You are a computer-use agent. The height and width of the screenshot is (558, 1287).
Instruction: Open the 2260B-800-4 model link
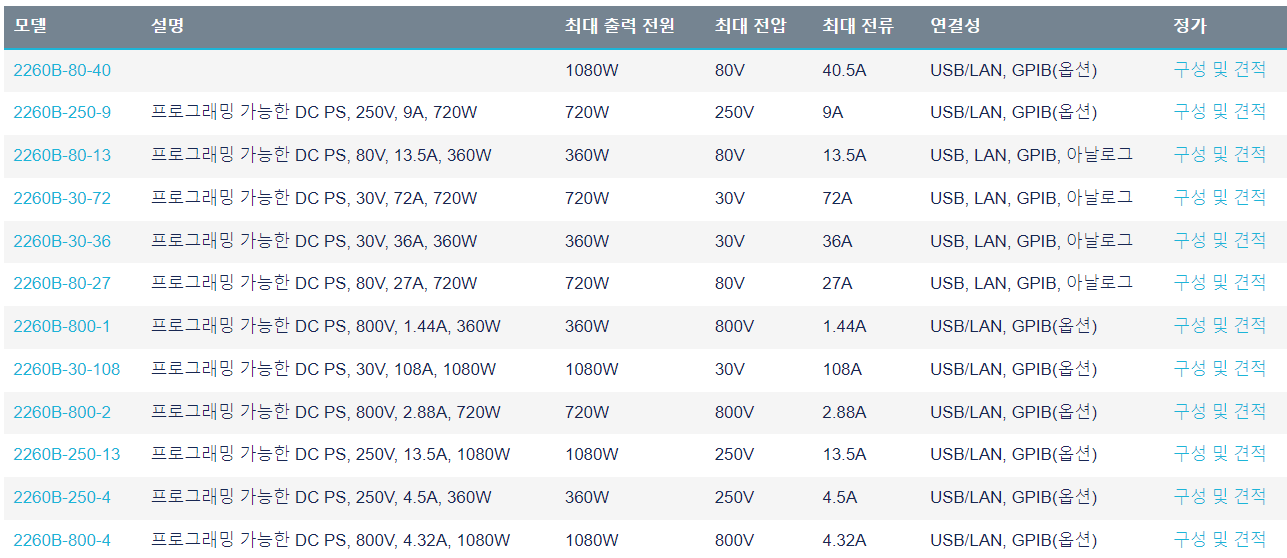[x=62, y=540]
